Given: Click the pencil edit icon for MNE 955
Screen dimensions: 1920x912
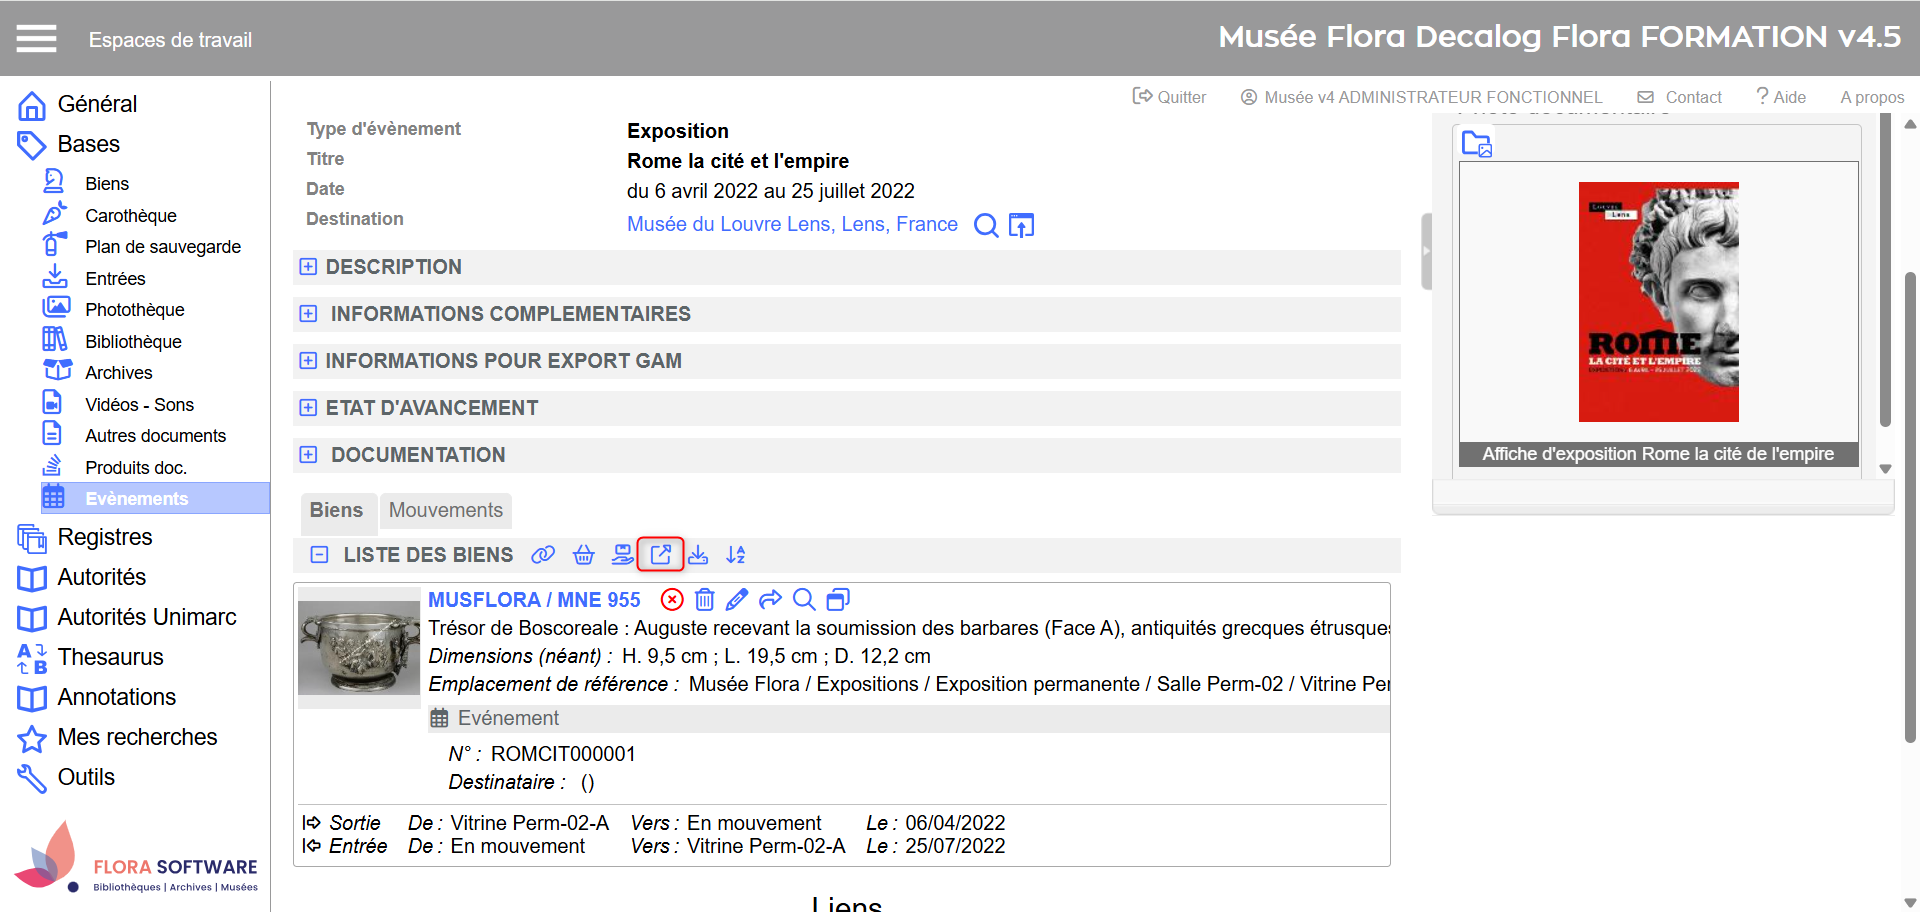Looking at the screenshot, I should tap(737, 600).
